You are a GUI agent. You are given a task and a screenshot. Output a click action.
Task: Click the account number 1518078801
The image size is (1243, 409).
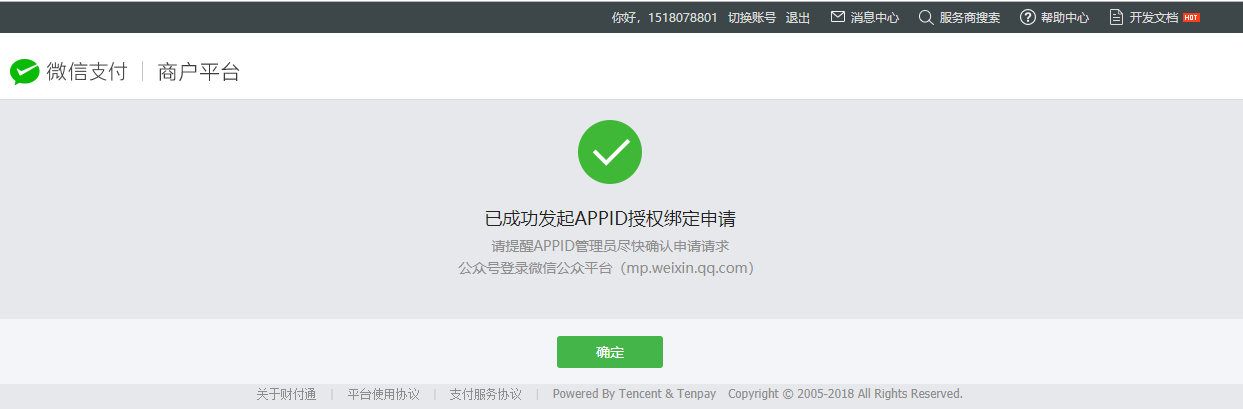tap(683, 18)
